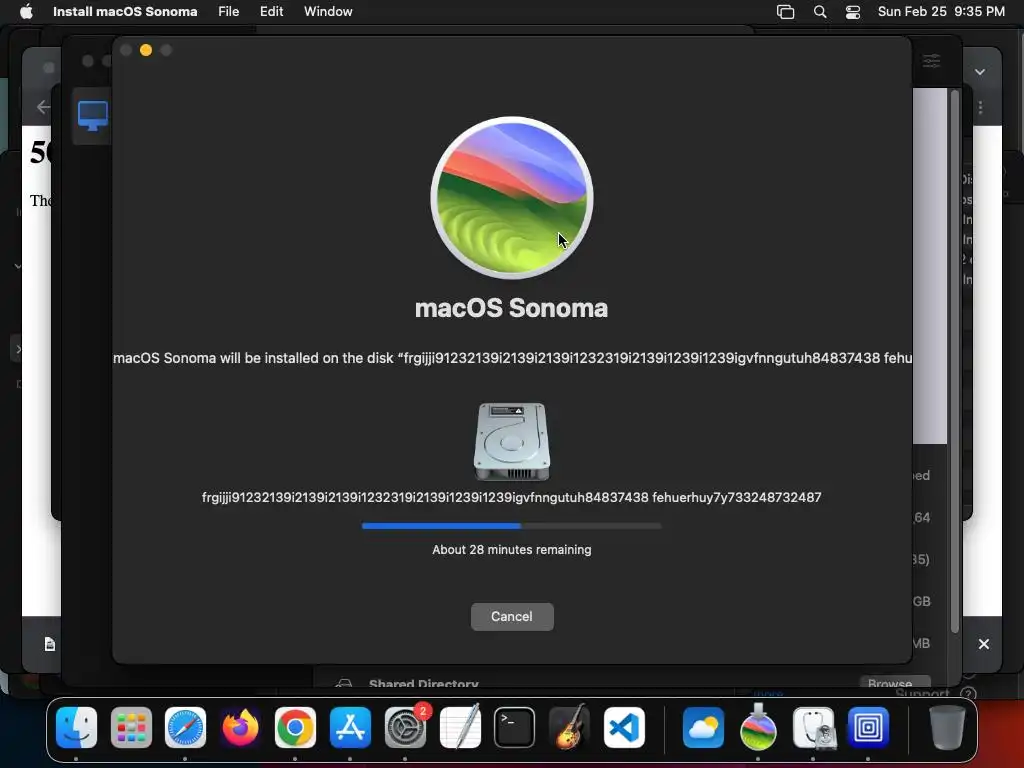Open Spotlight search
The width and height of the screenshot is (1024, 768).
point(820,12)
